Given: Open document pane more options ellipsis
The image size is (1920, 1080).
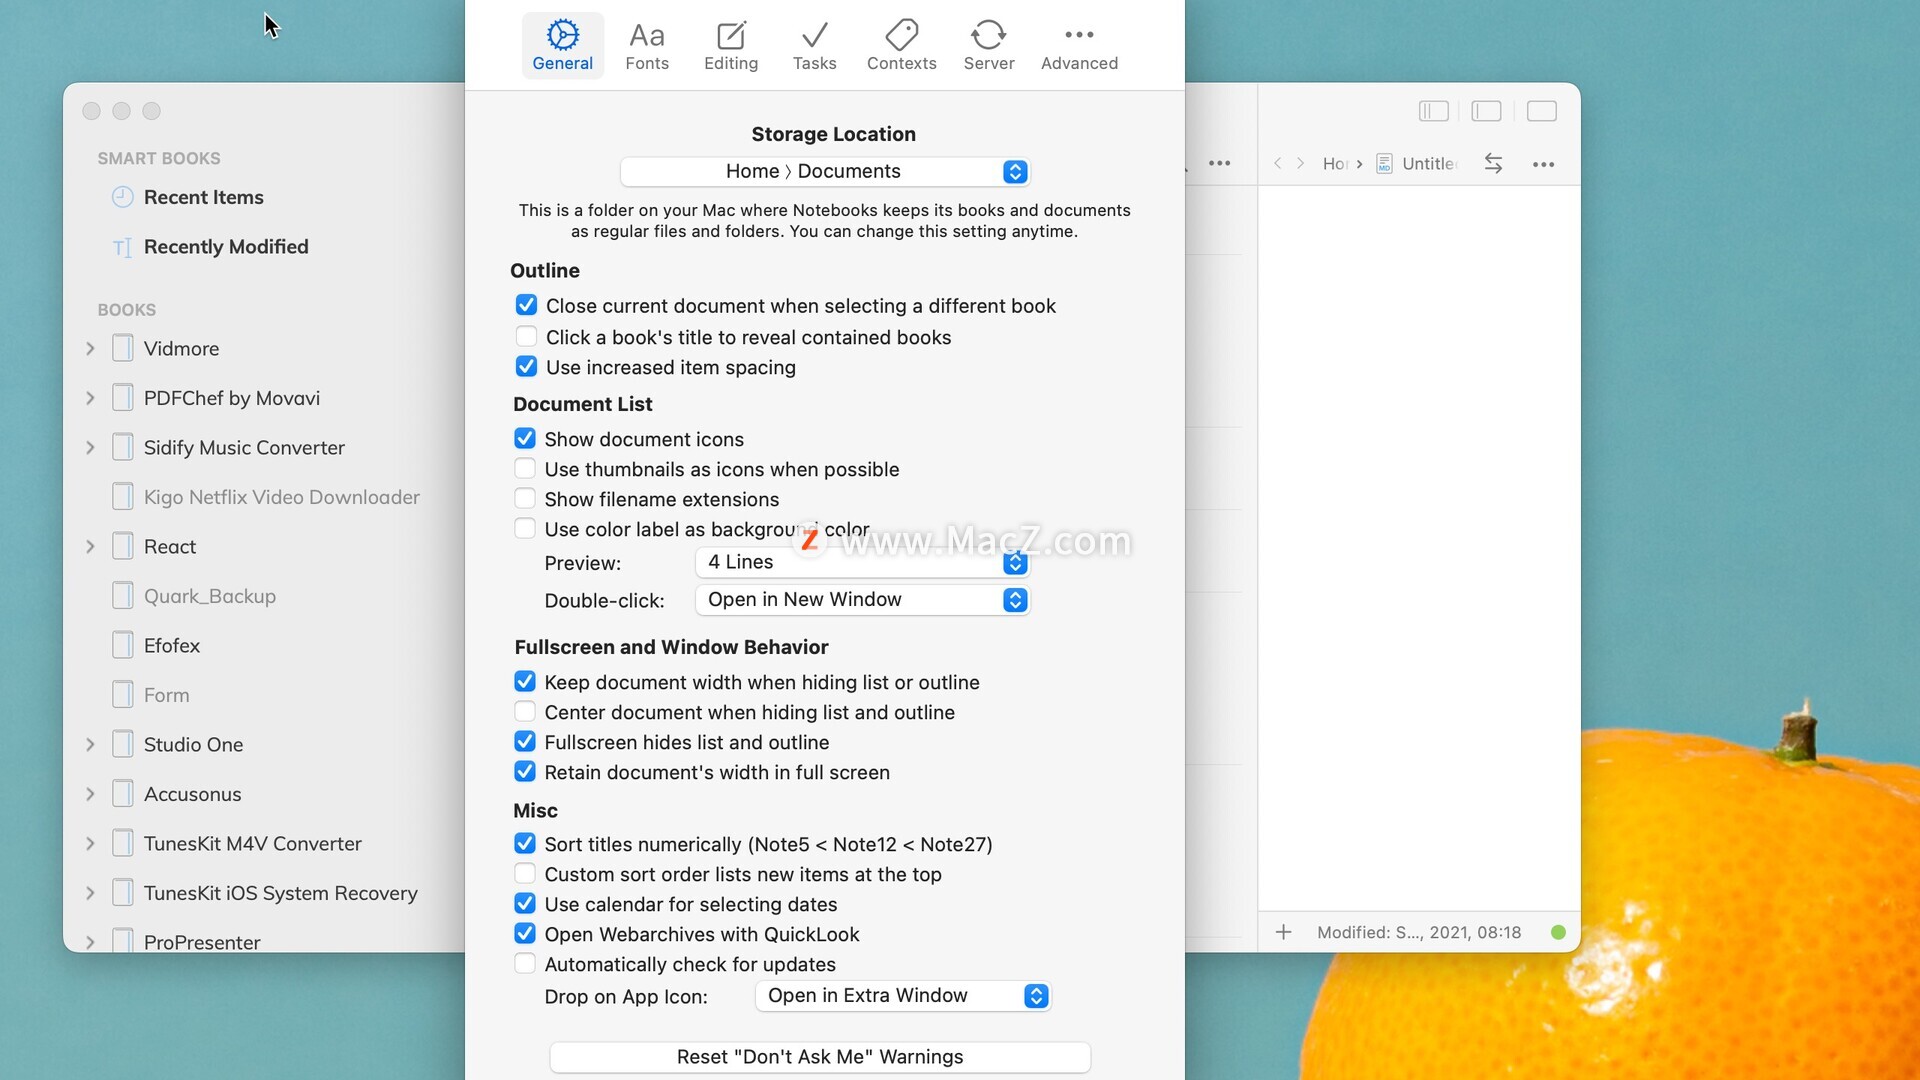Looking at the screenshot, I should tap(1543, 164).
